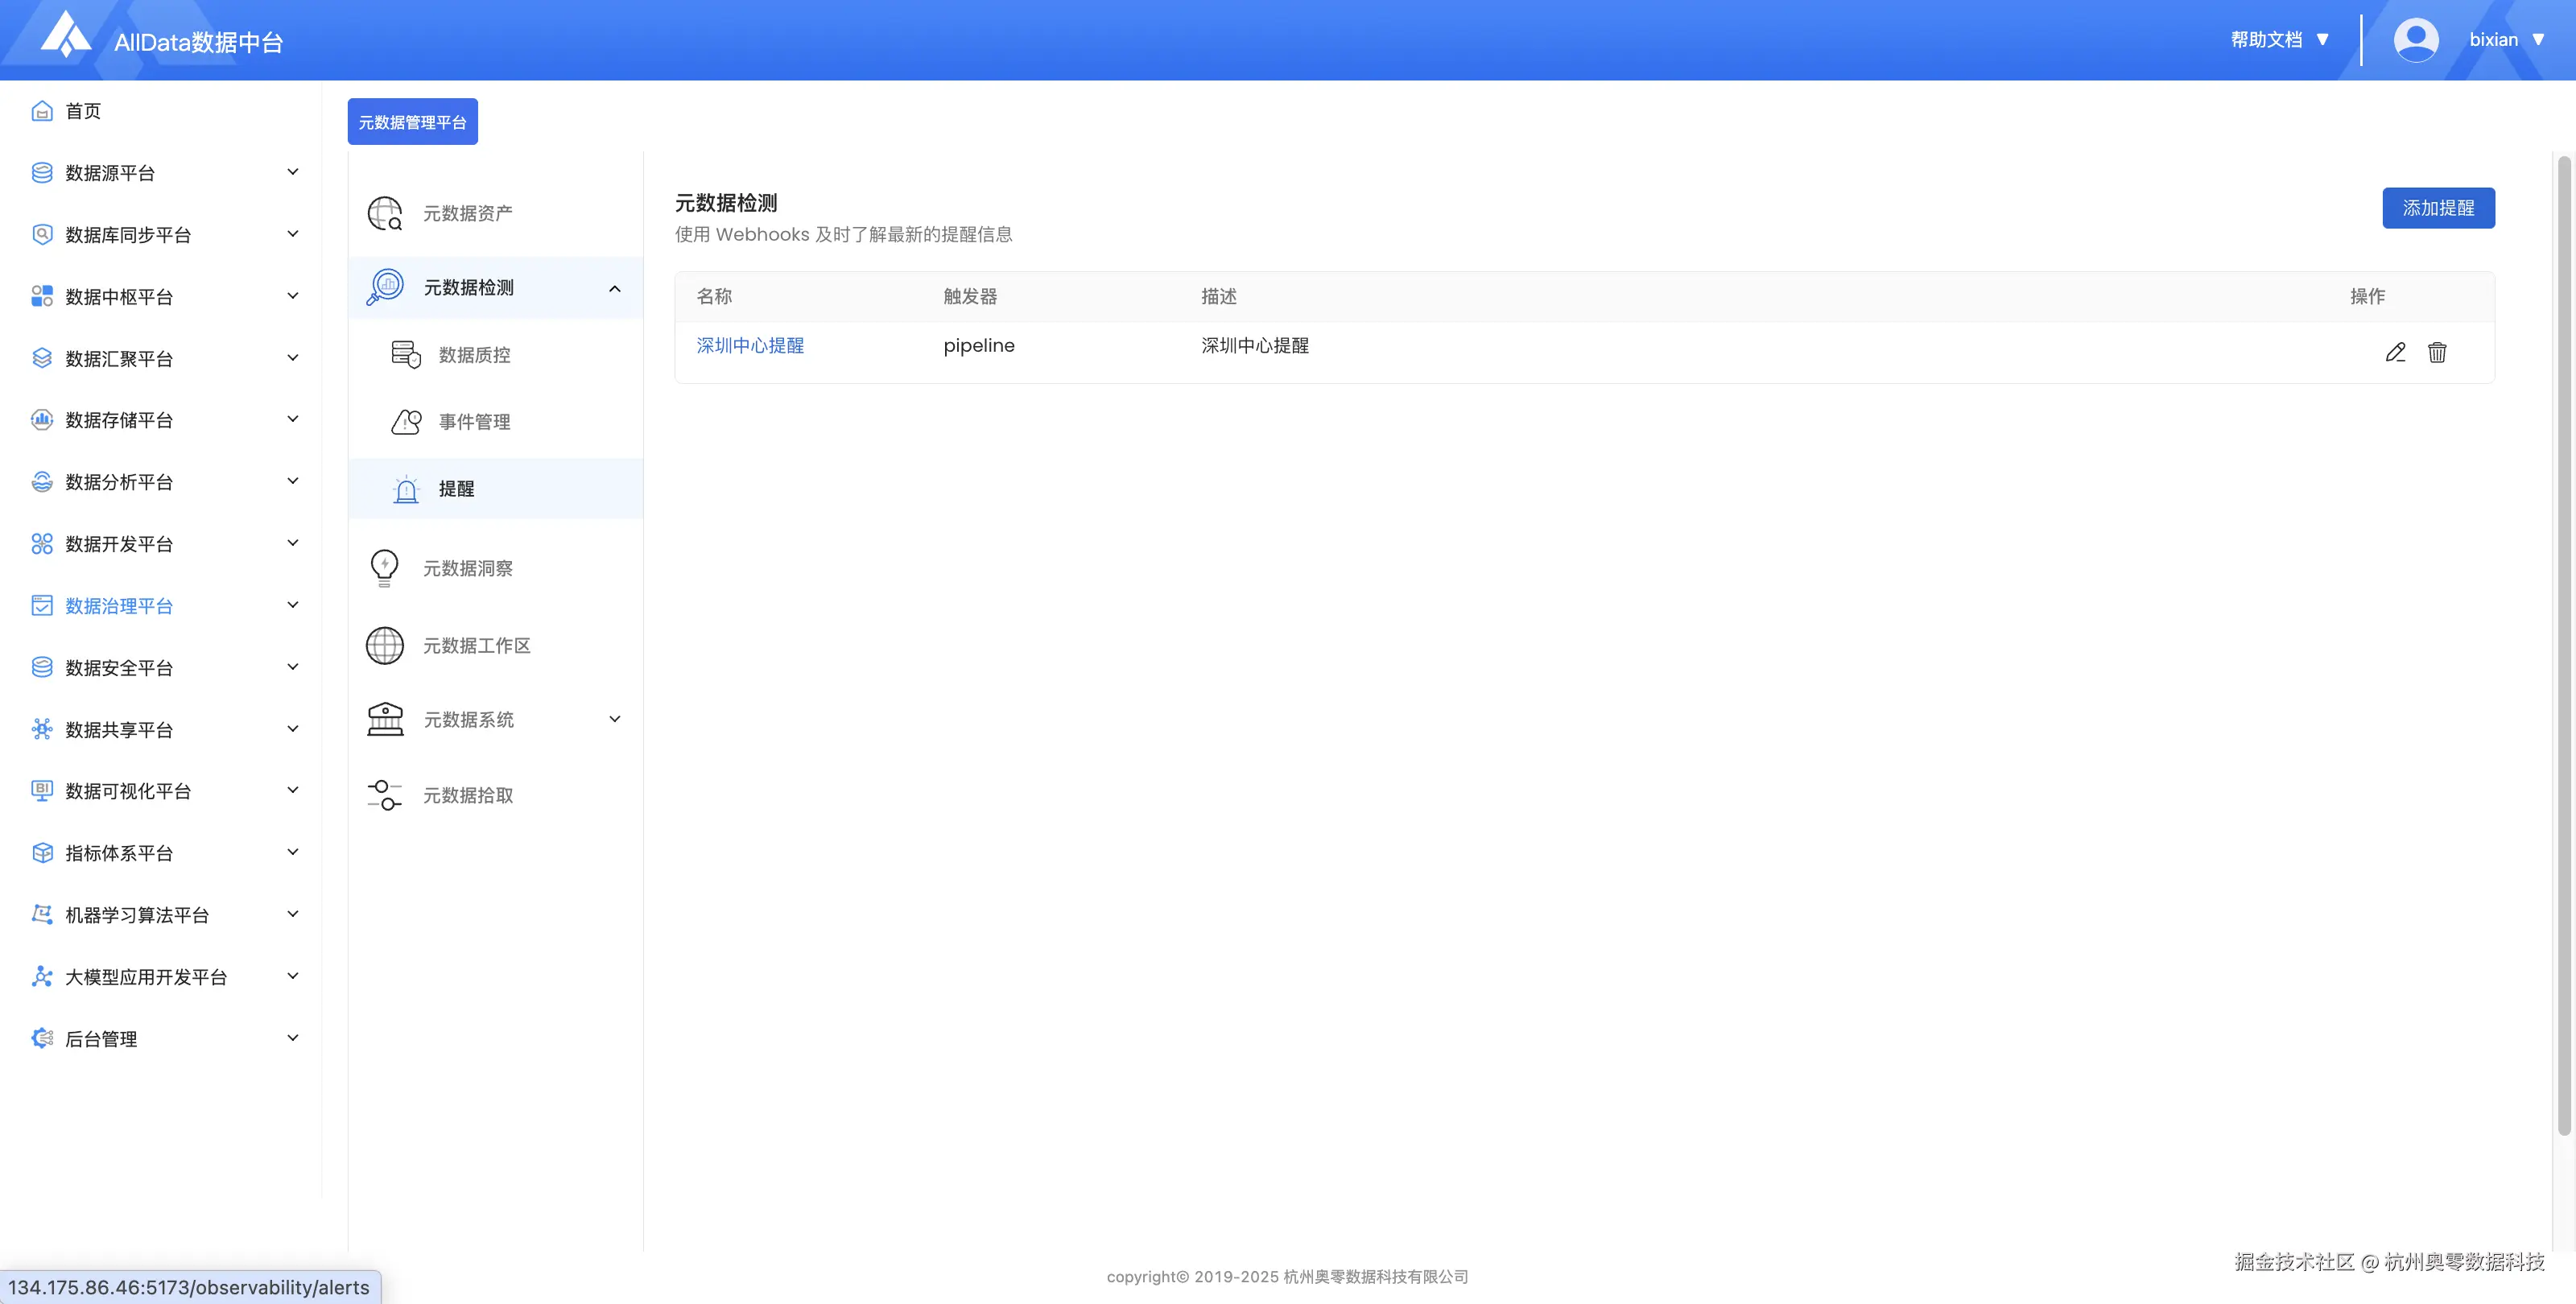Click the 数据质控 database shield icon
Screen dimensions: 2576x1304
click(406, 355)
